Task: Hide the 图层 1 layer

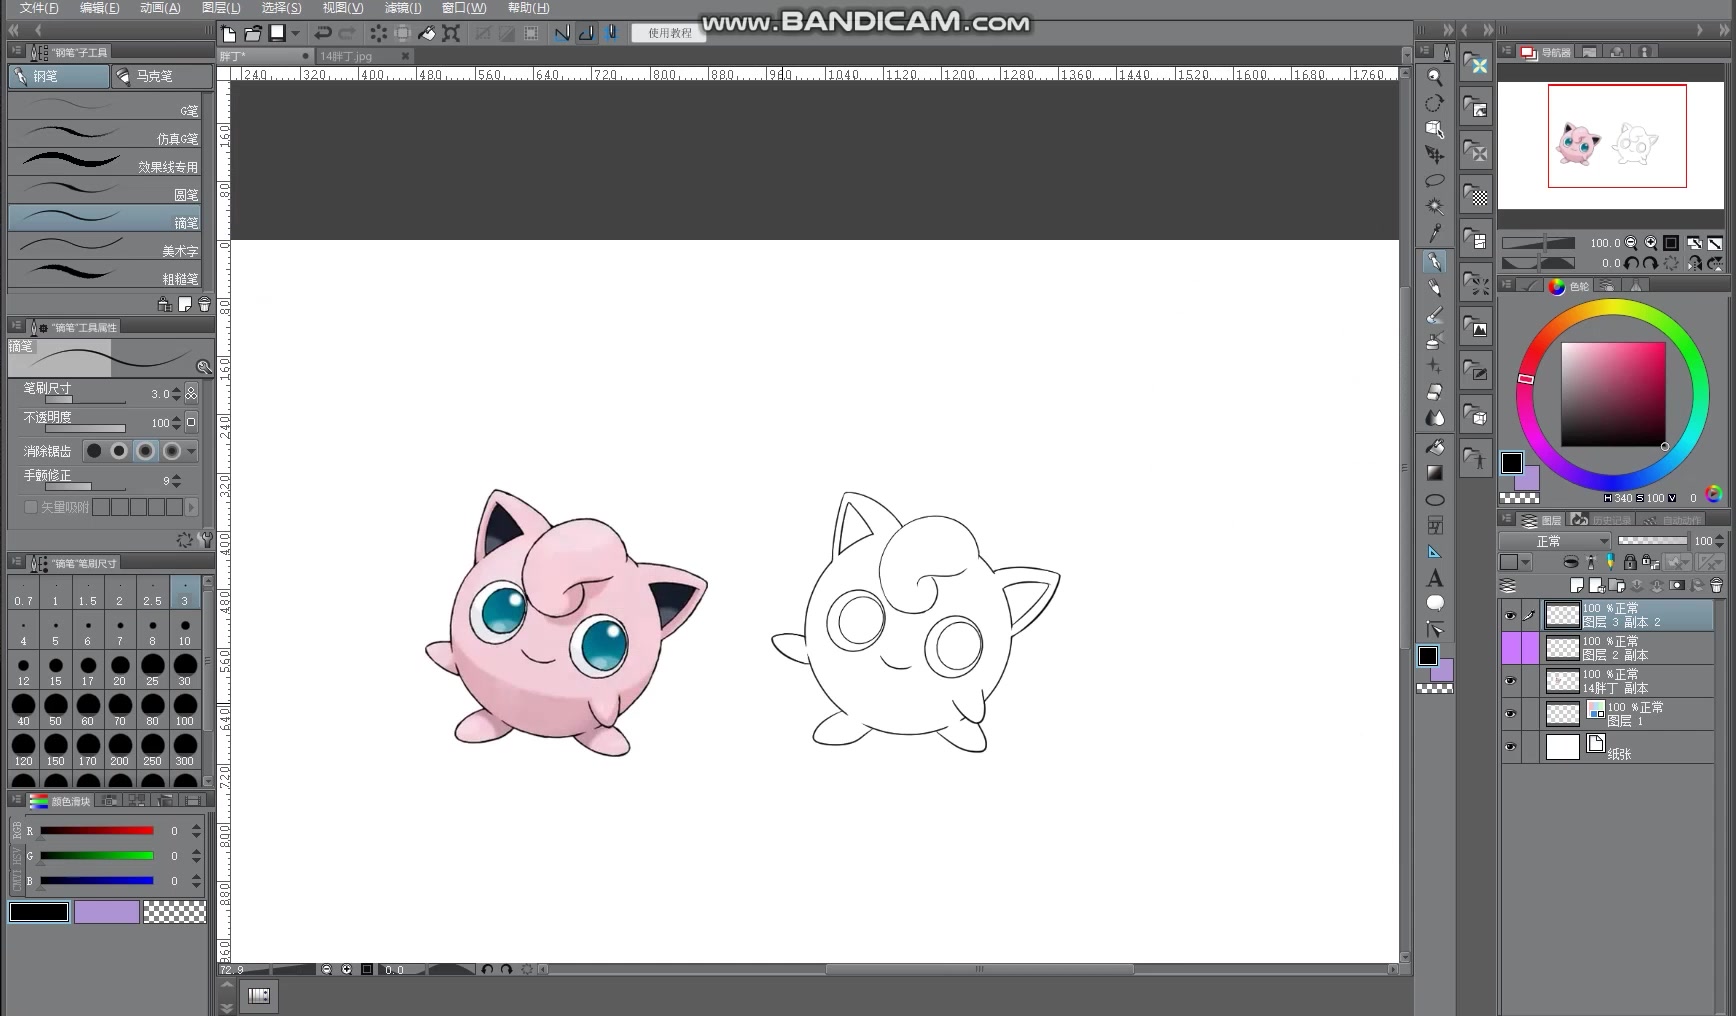Action: (1510, 714)
